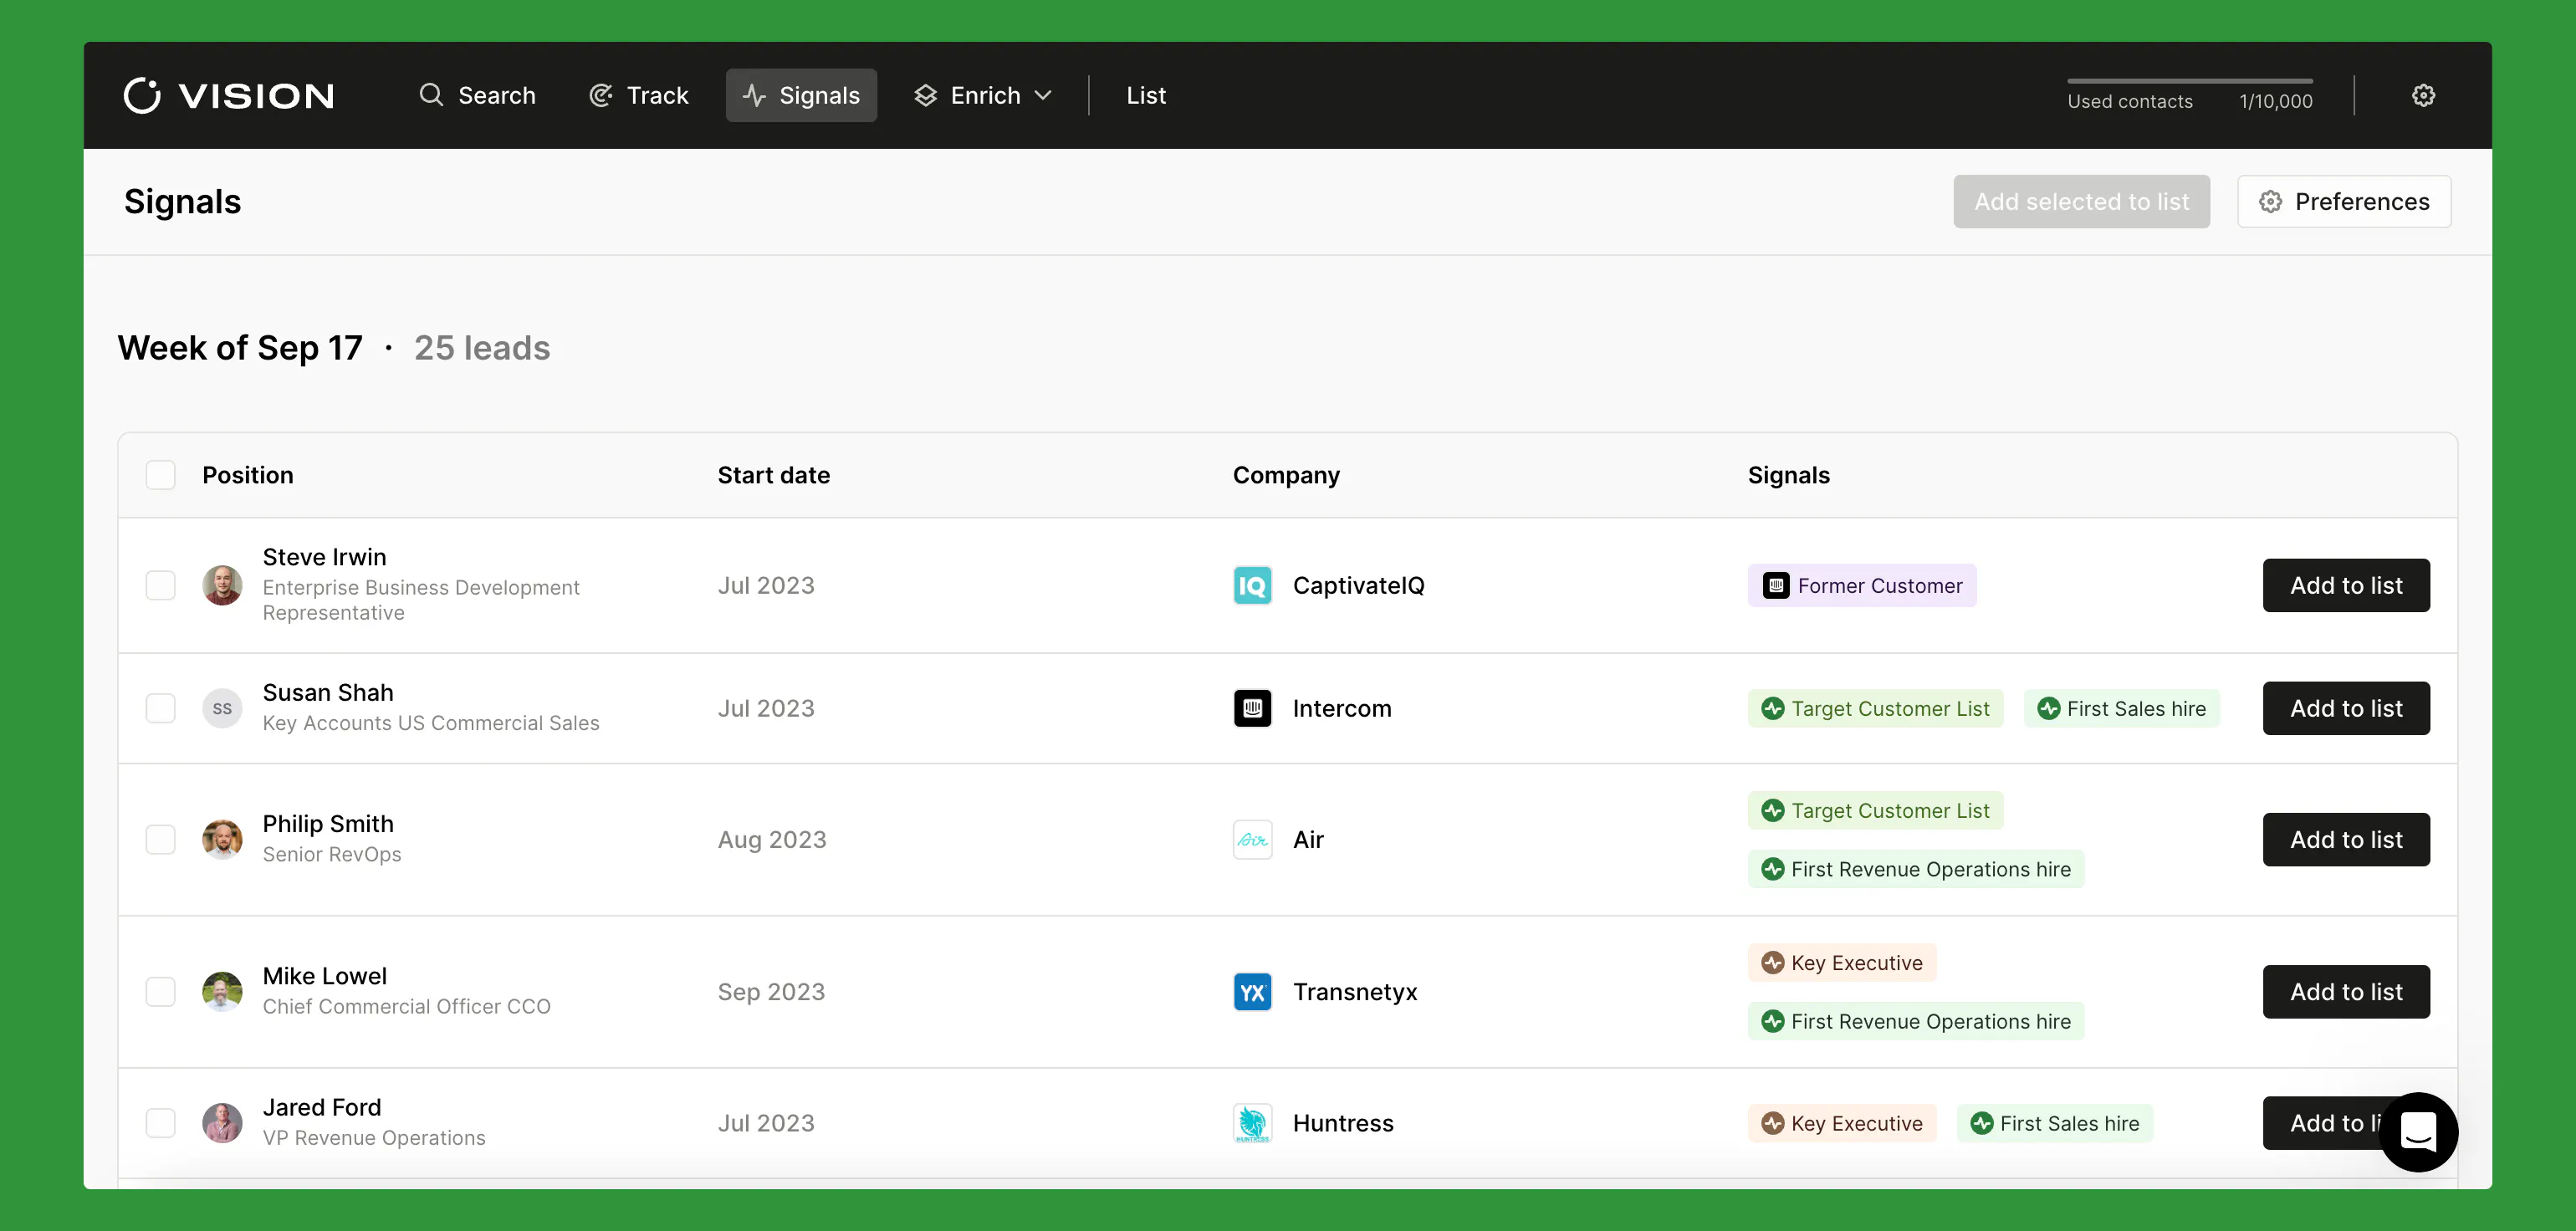This screenshot has width=2576, height=1231.
Task: Click Add selected to list button
Action: point(2081,201)
